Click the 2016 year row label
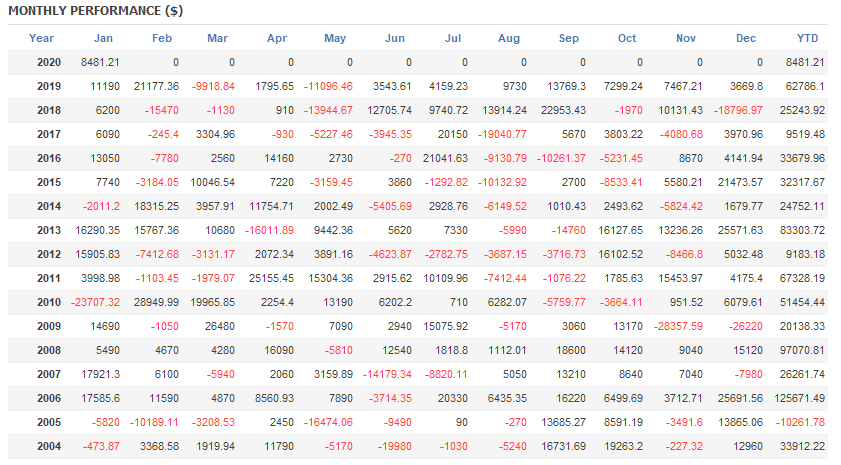Viewport: 841px width, 465px height. [x=48, y=158]
